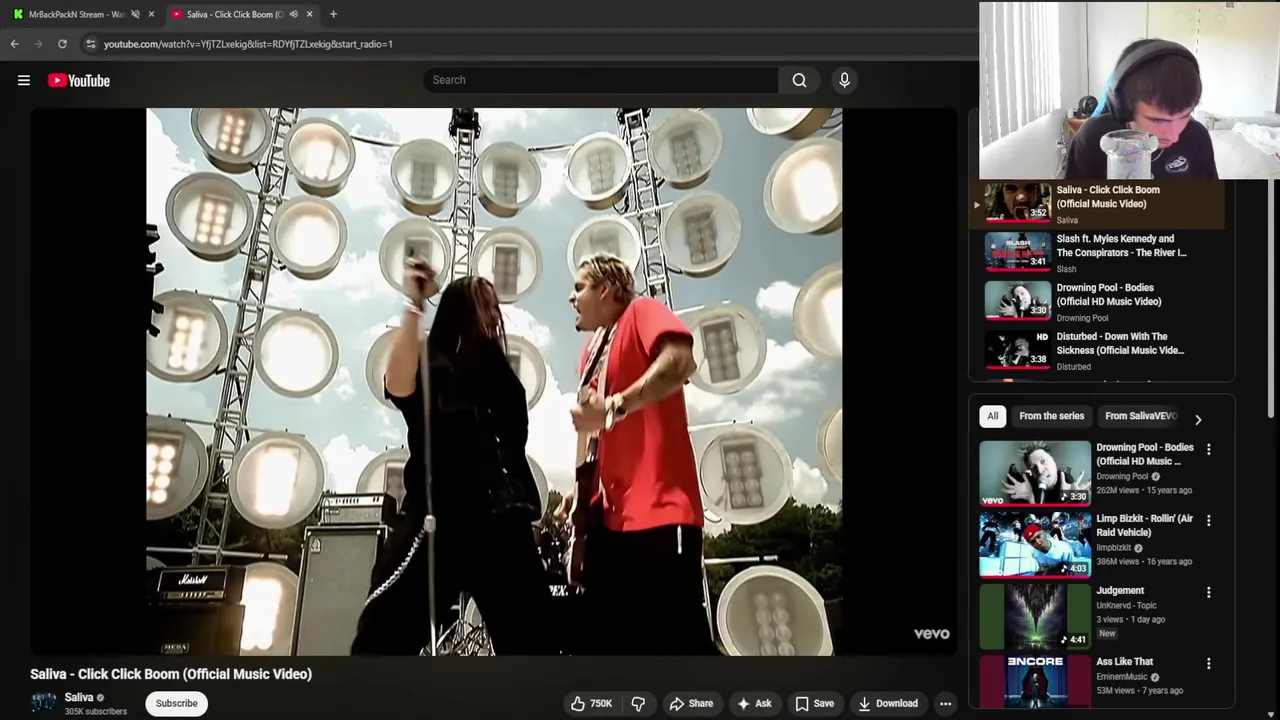Viewport: 1280px width, 720px height.
Task: Click the search magnifier button
Action: coord(799,80)
